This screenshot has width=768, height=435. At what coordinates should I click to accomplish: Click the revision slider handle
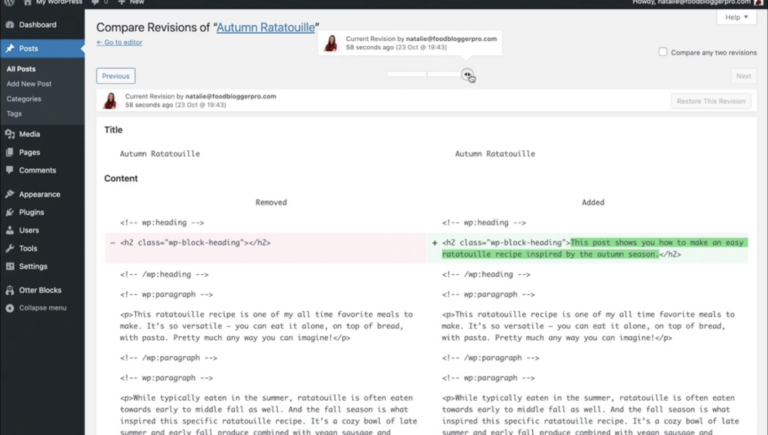[467, 74]
